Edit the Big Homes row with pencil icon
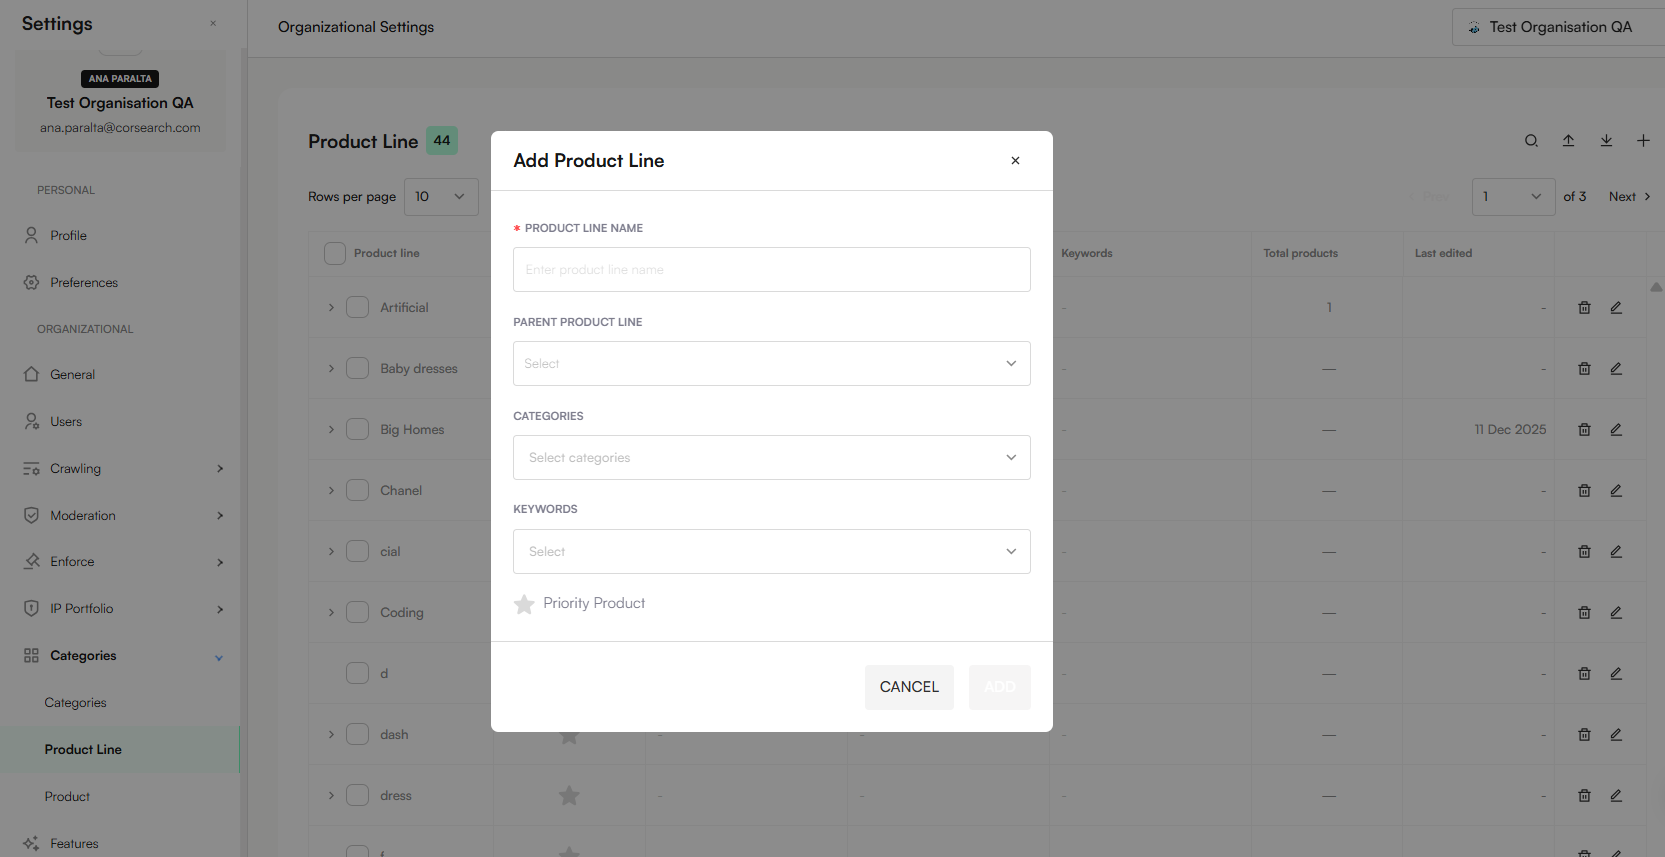Viewport: 1665px width, 857px height. pos(1616,430)
